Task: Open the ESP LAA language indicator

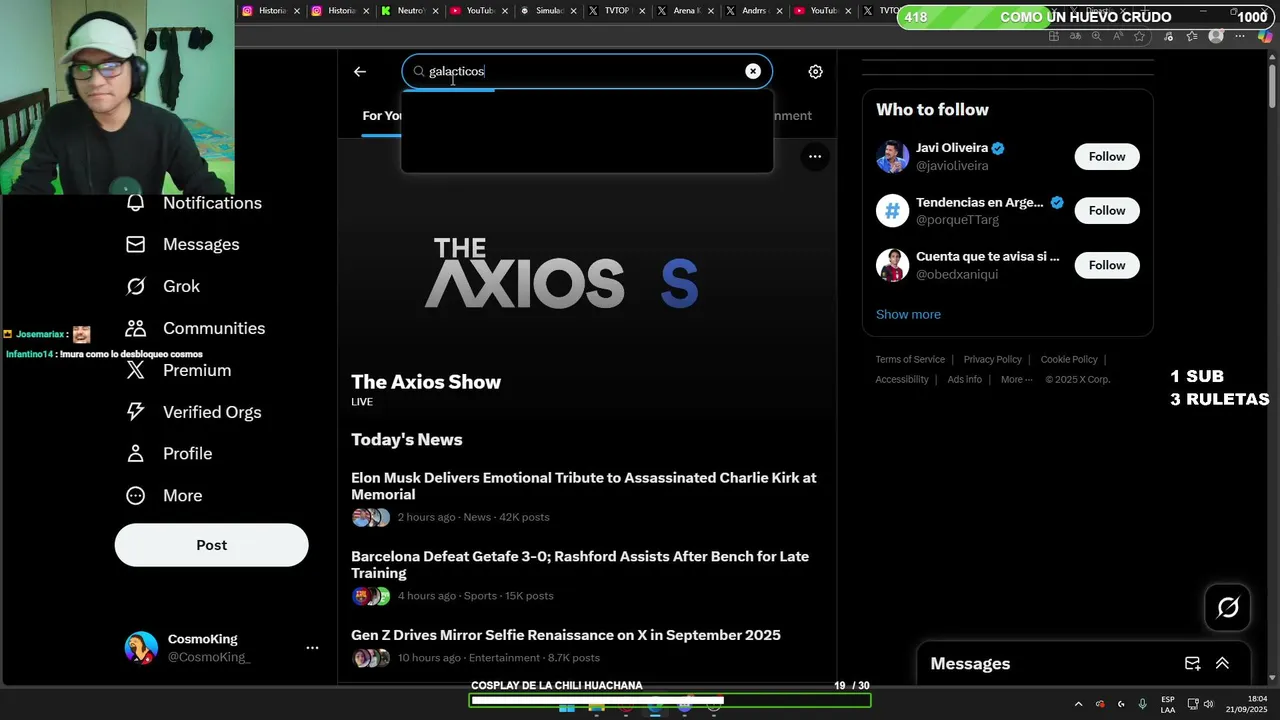Action: pos(1168,704)
